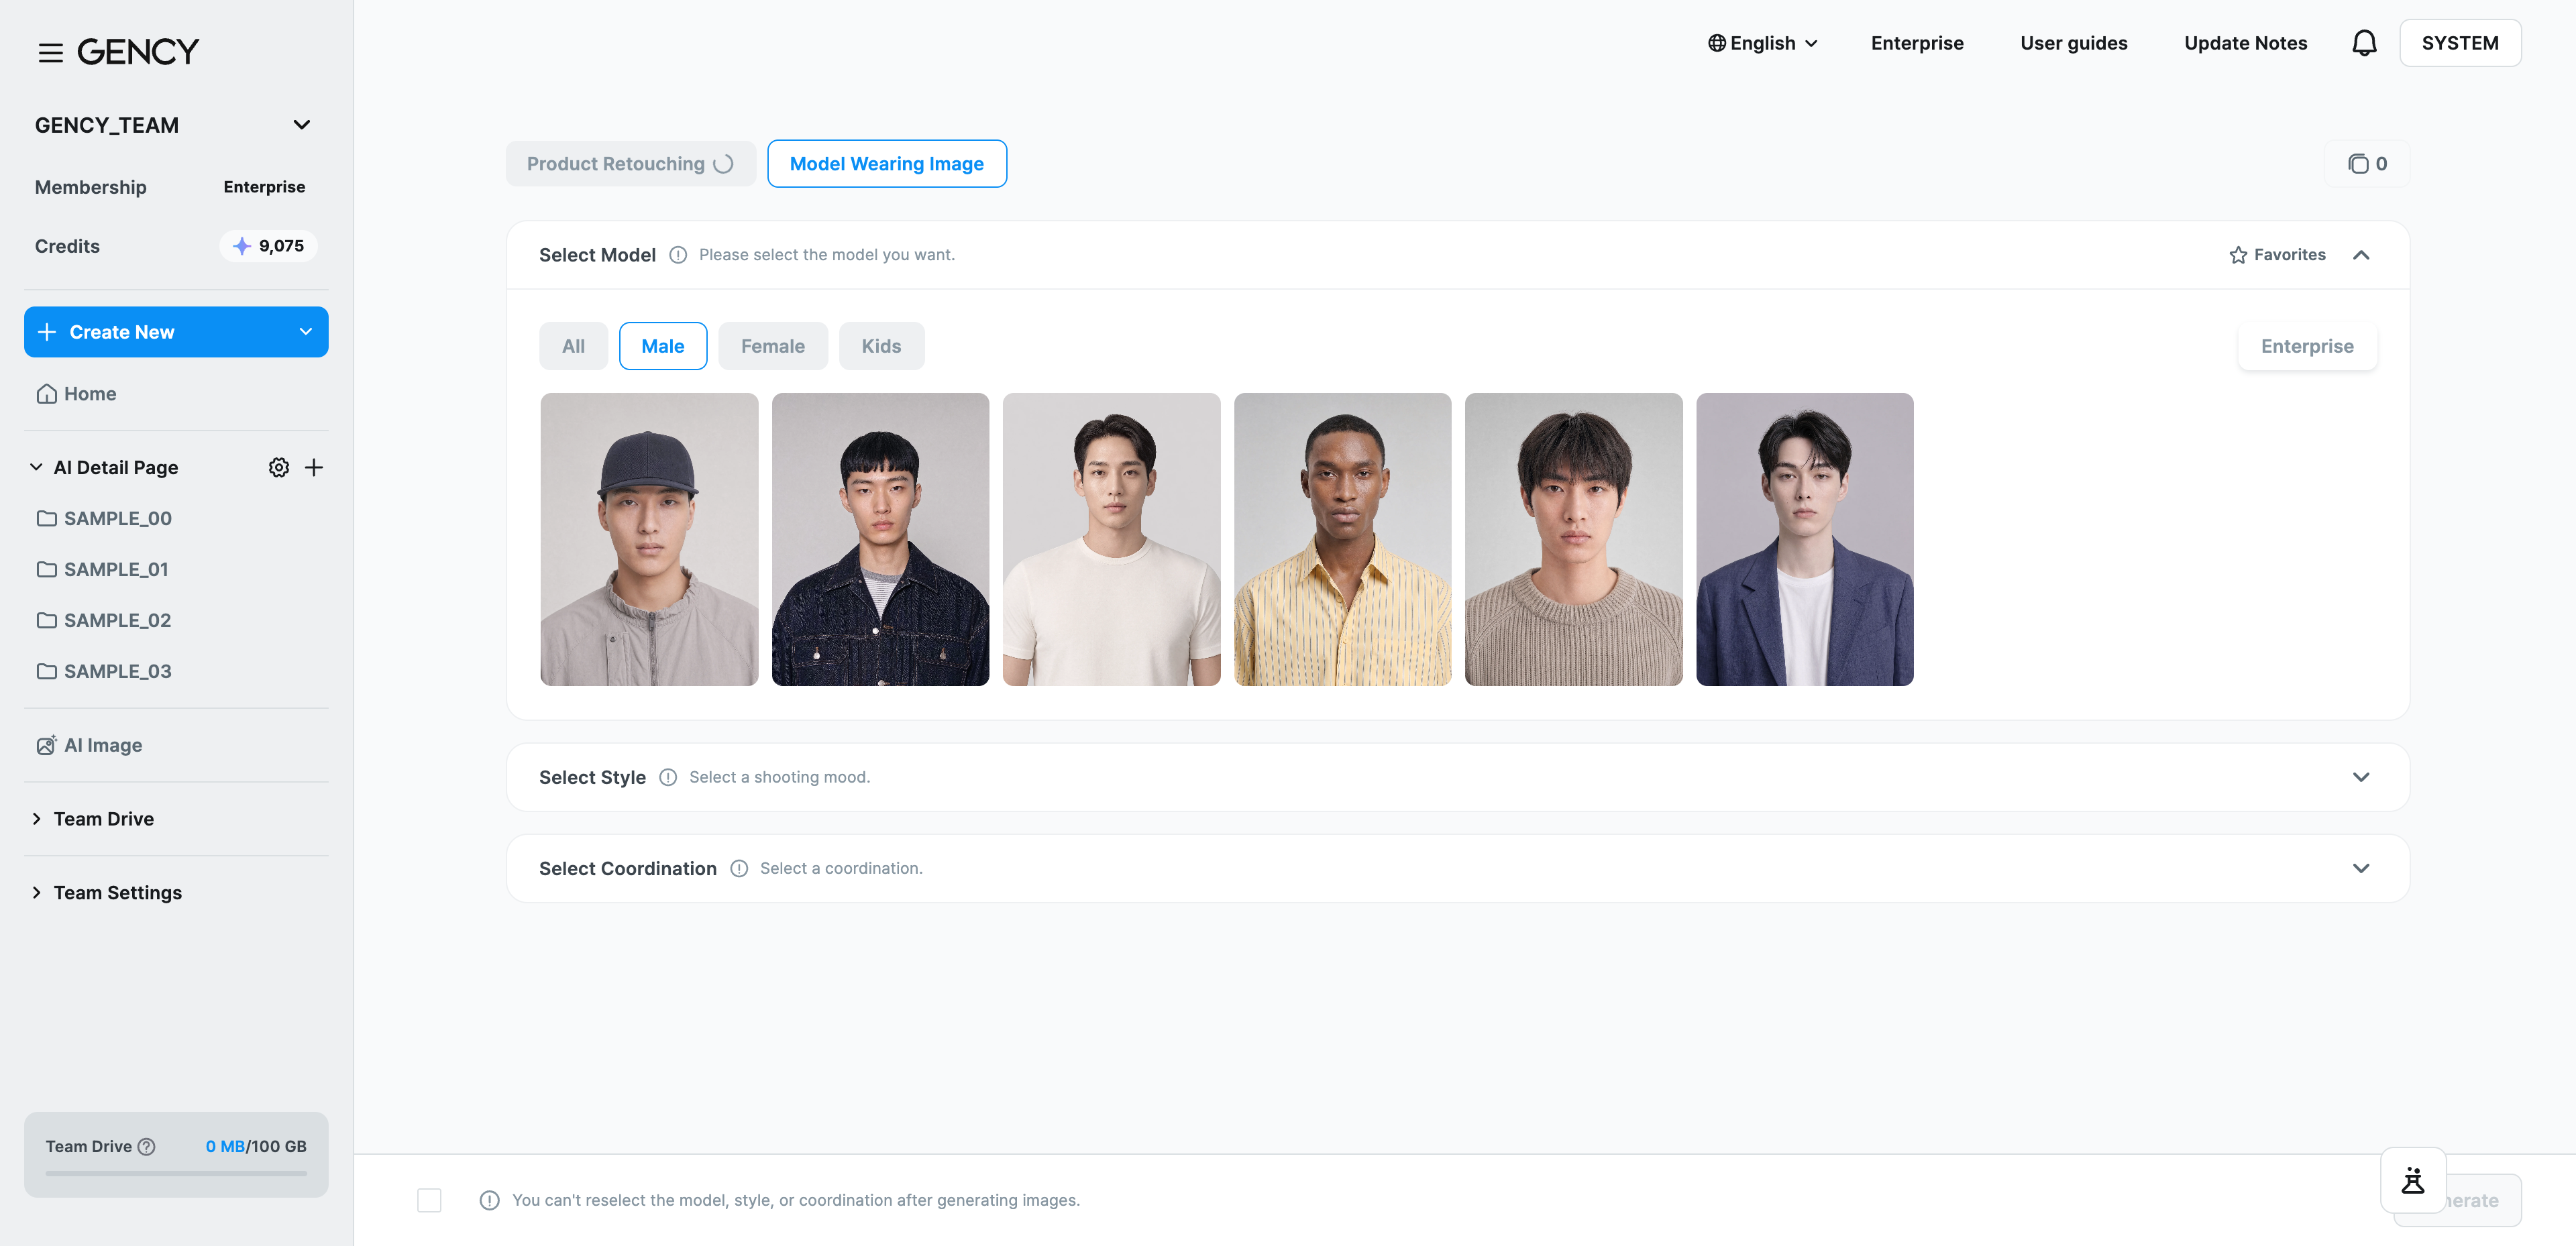Viewport: 2576px width, 1246px height.
Task: Add new AI Detail Page with plus icon
Action: click(314, 467)
